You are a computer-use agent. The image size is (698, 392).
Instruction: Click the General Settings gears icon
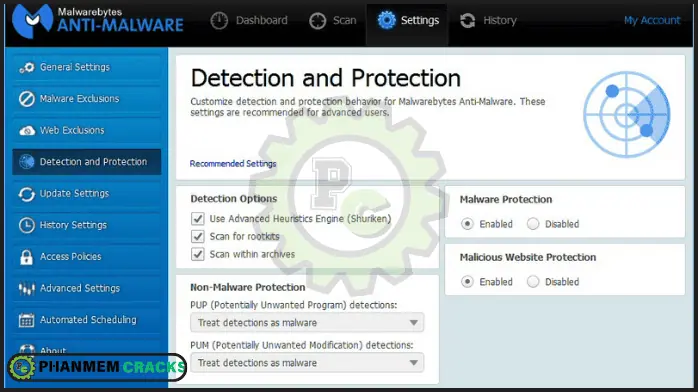click(x=27, y=67)
